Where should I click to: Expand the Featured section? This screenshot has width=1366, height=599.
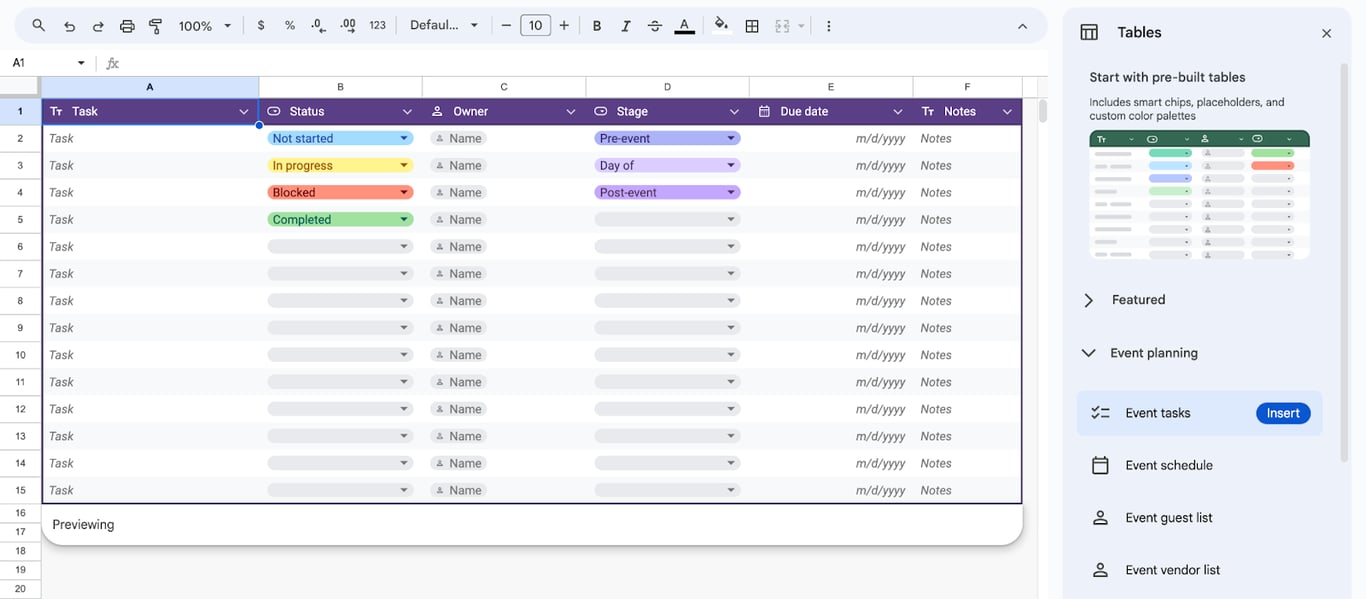pyautogui.click(x=1089, y=300)
